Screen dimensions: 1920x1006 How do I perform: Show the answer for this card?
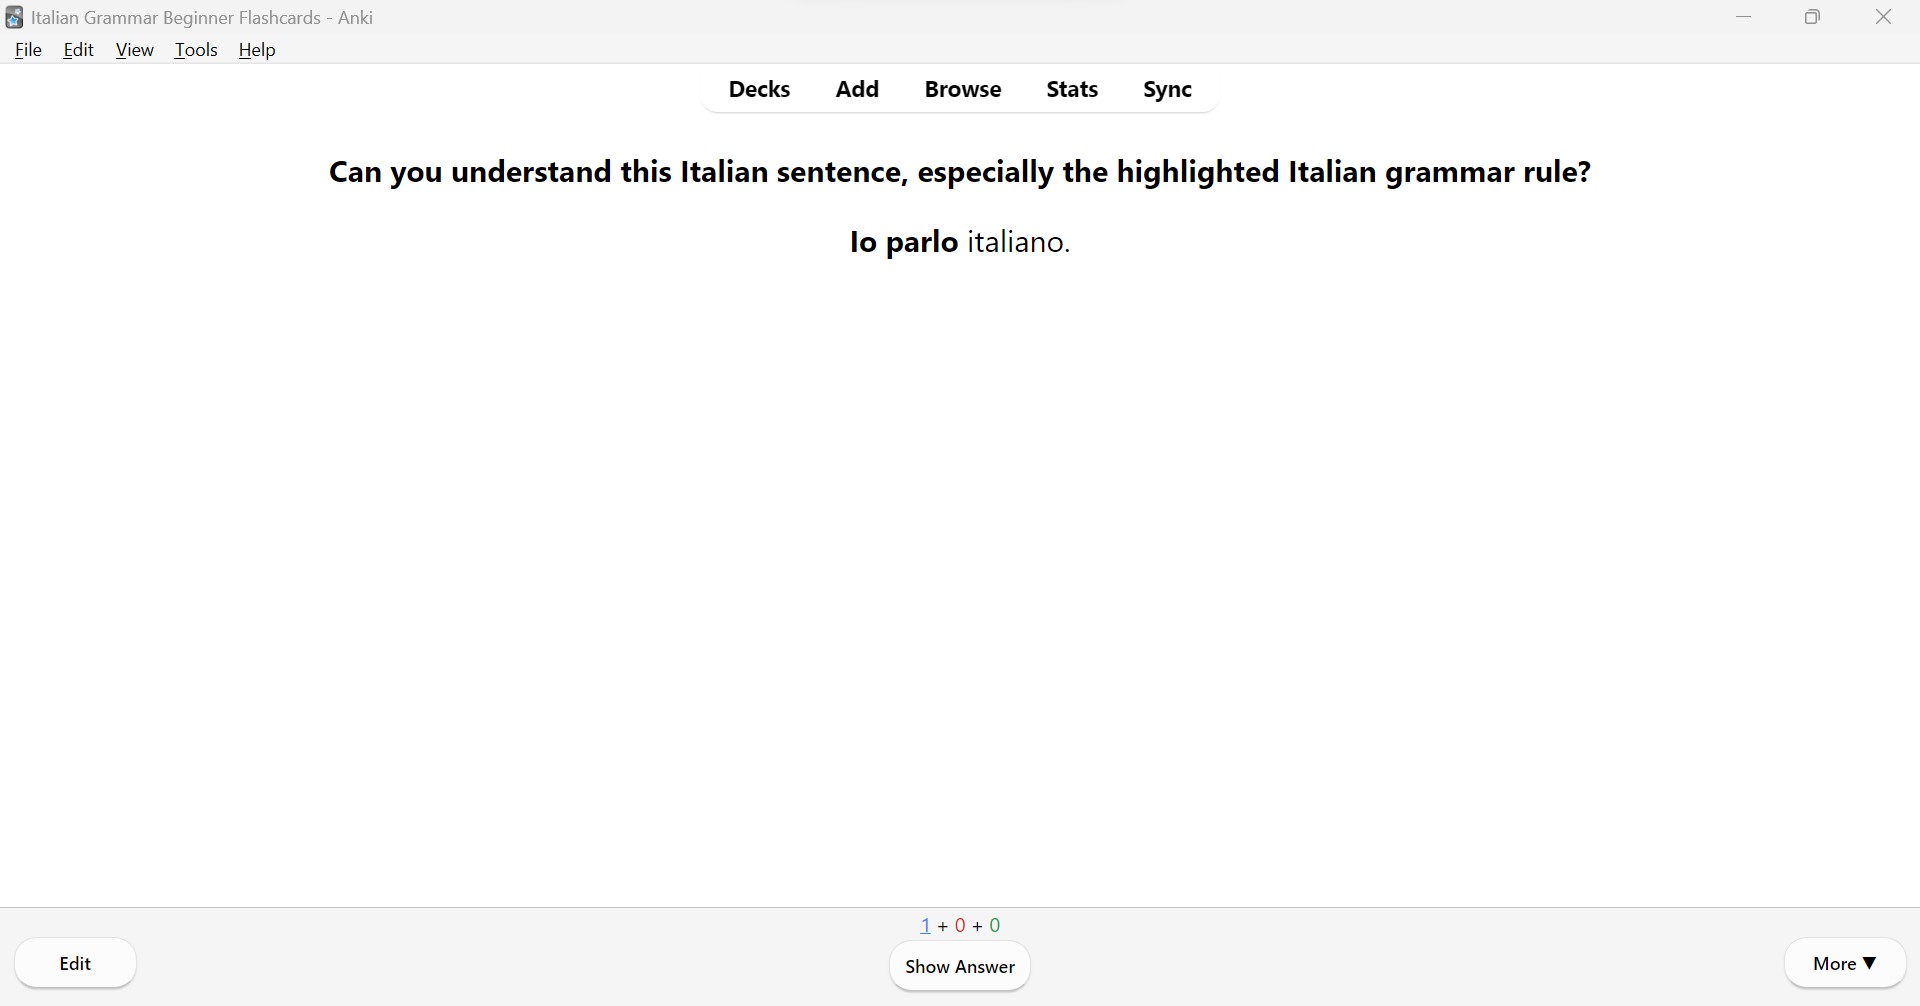tap(959, 966)
